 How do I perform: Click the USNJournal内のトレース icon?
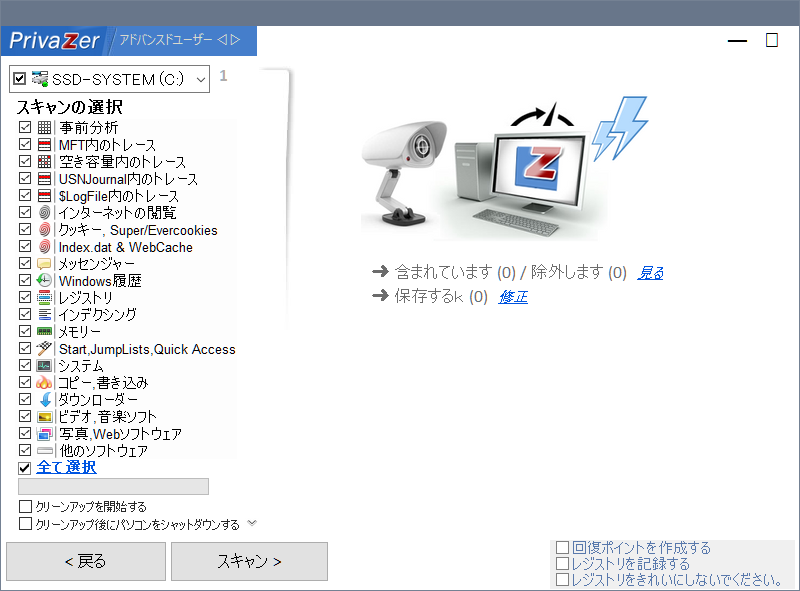(x=44, y=179)
